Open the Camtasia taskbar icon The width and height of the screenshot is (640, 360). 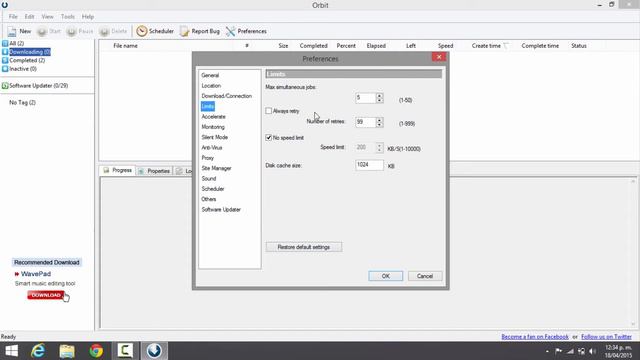click(125, 351)
